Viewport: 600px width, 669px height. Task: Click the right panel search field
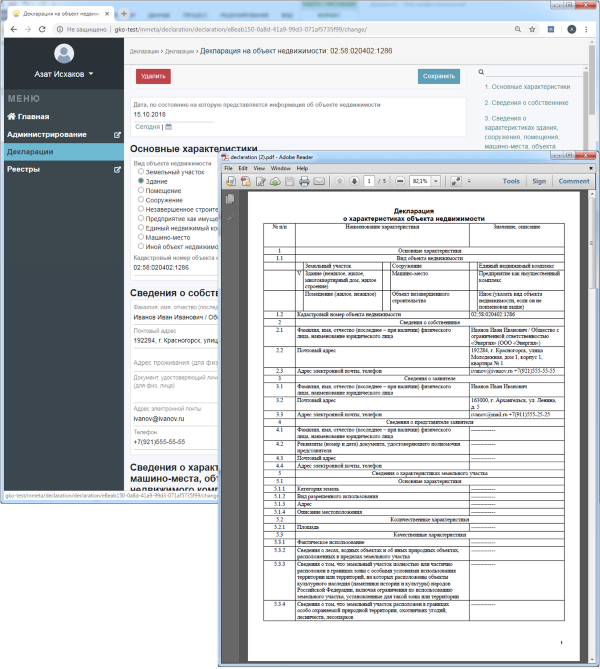tap(533, 72)
